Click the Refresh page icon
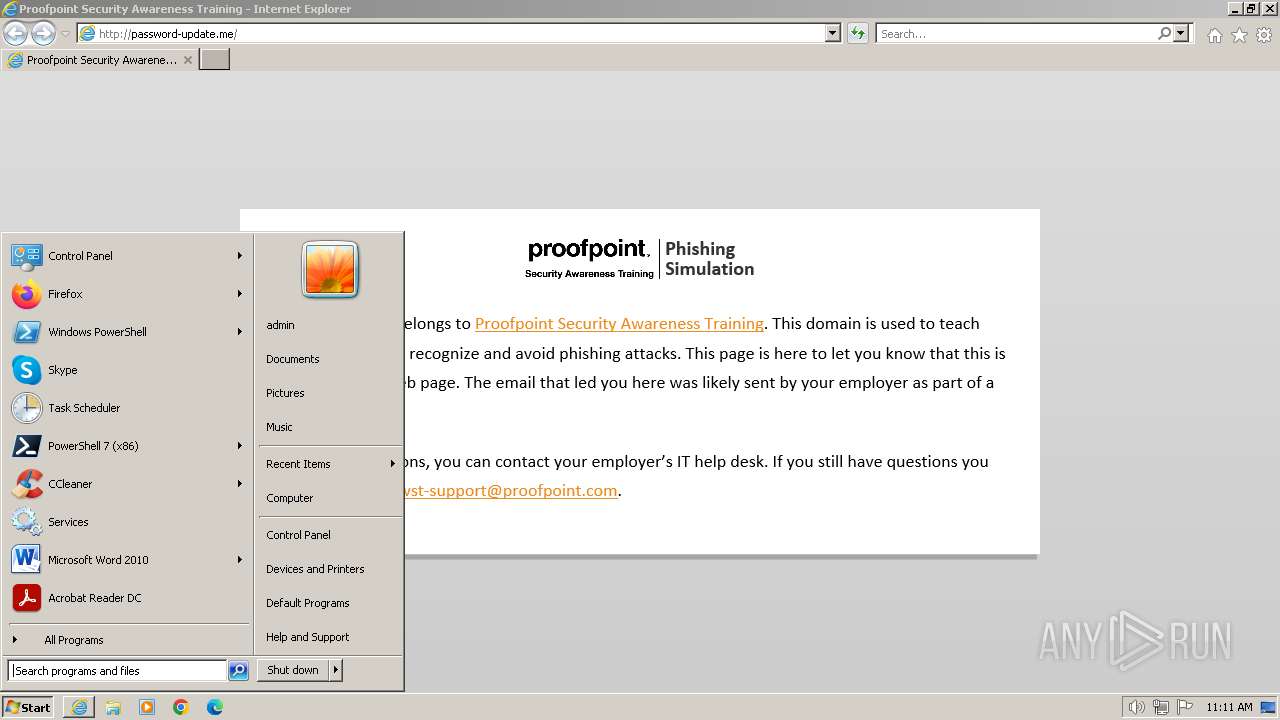 (x=857, y=33)
